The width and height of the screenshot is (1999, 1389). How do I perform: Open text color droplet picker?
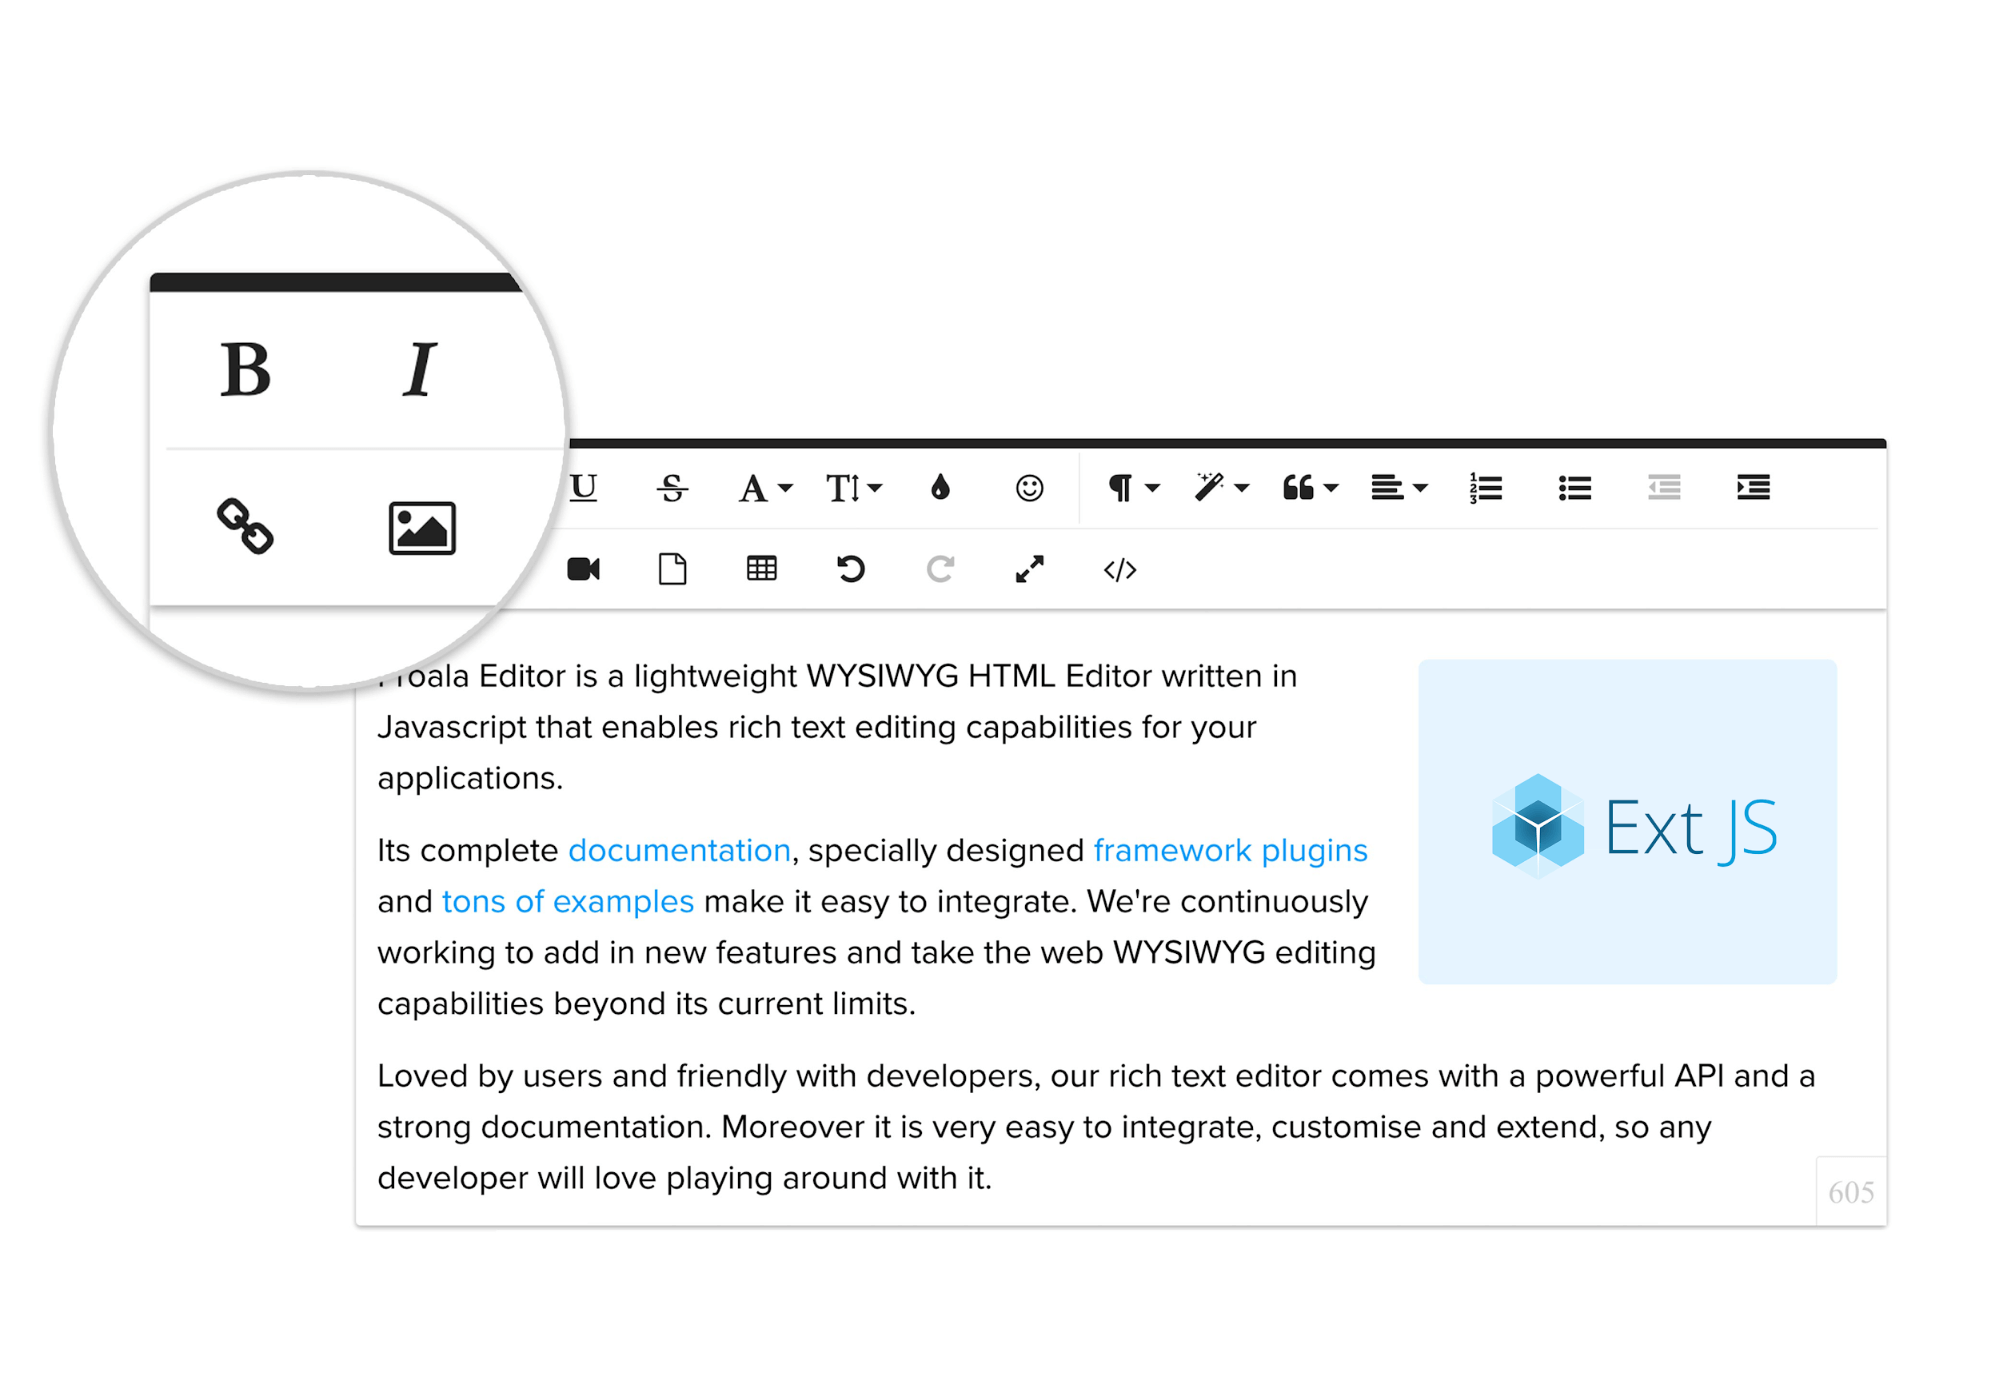940,488
